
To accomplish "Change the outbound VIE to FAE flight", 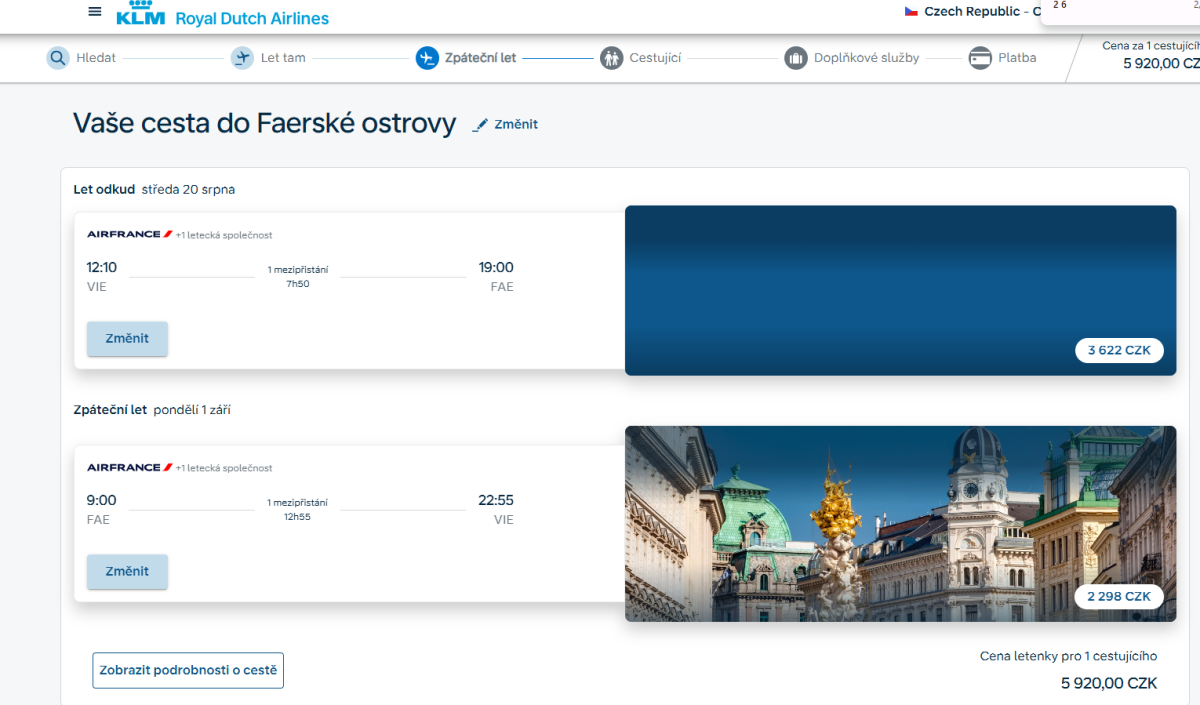I will pos(127,339).
